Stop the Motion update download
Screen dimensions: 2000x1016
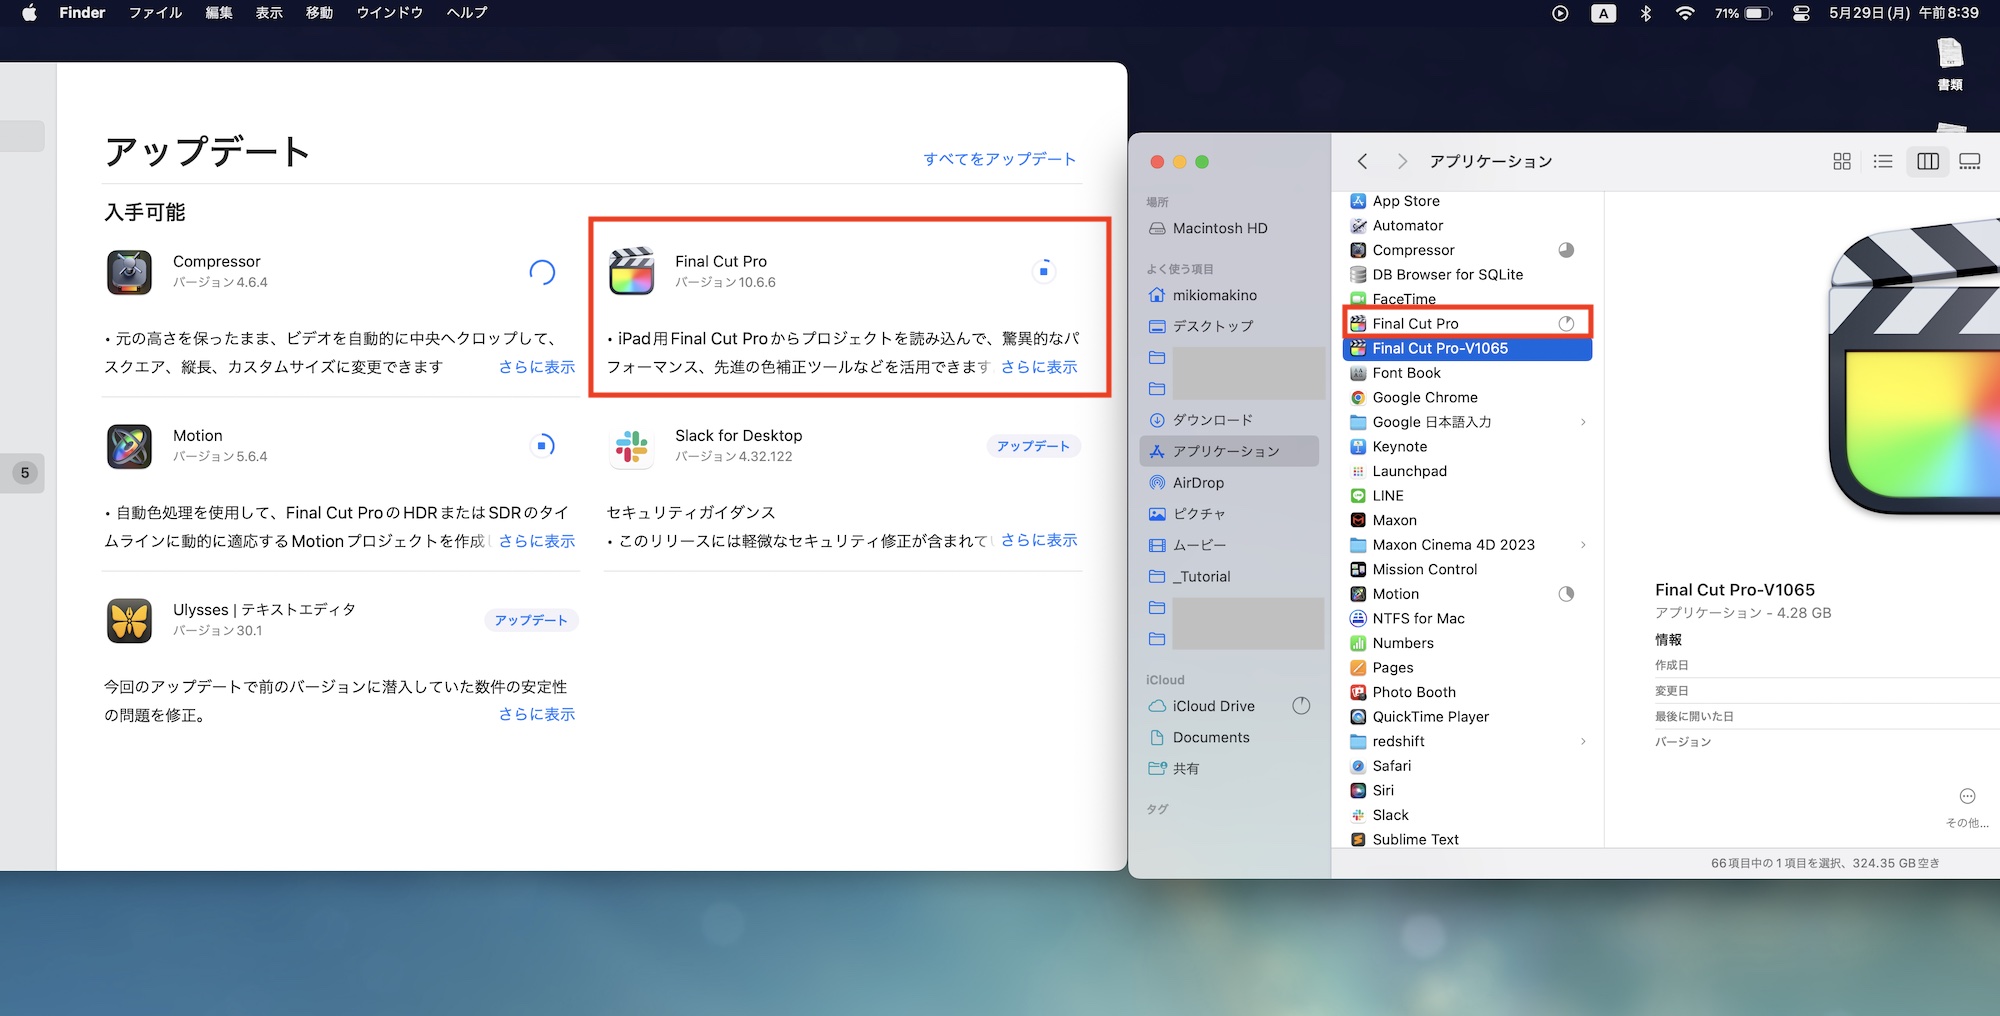coord(542,445)
